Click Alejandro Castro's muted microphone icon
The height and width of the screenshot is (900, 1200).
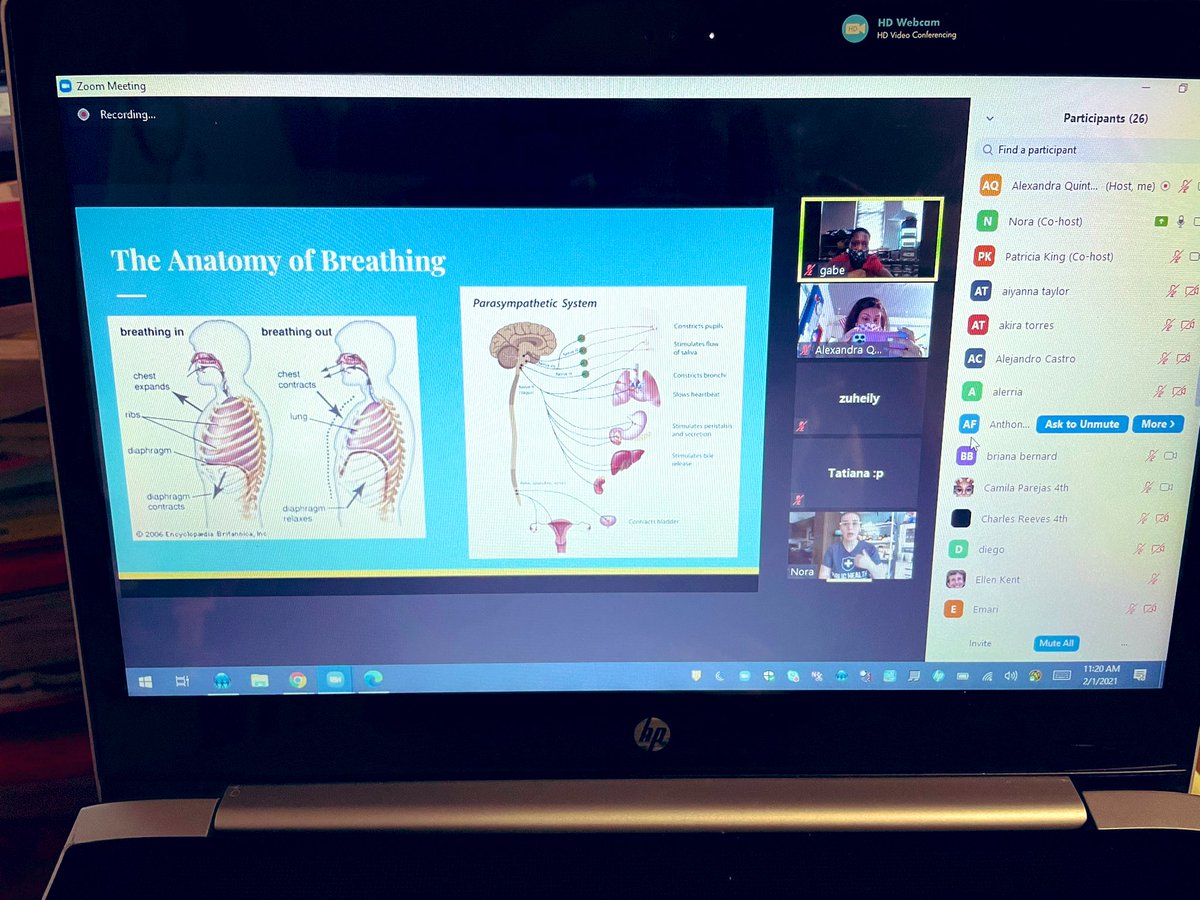point(1162,359)
